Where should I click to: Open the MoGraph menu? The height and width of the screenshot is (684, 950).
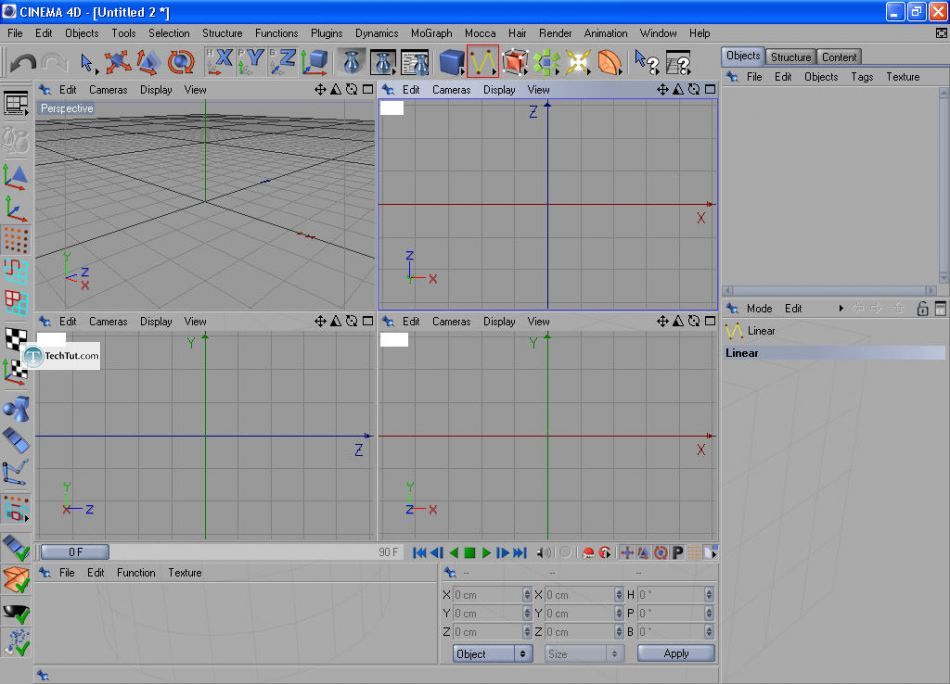(431, 33)
